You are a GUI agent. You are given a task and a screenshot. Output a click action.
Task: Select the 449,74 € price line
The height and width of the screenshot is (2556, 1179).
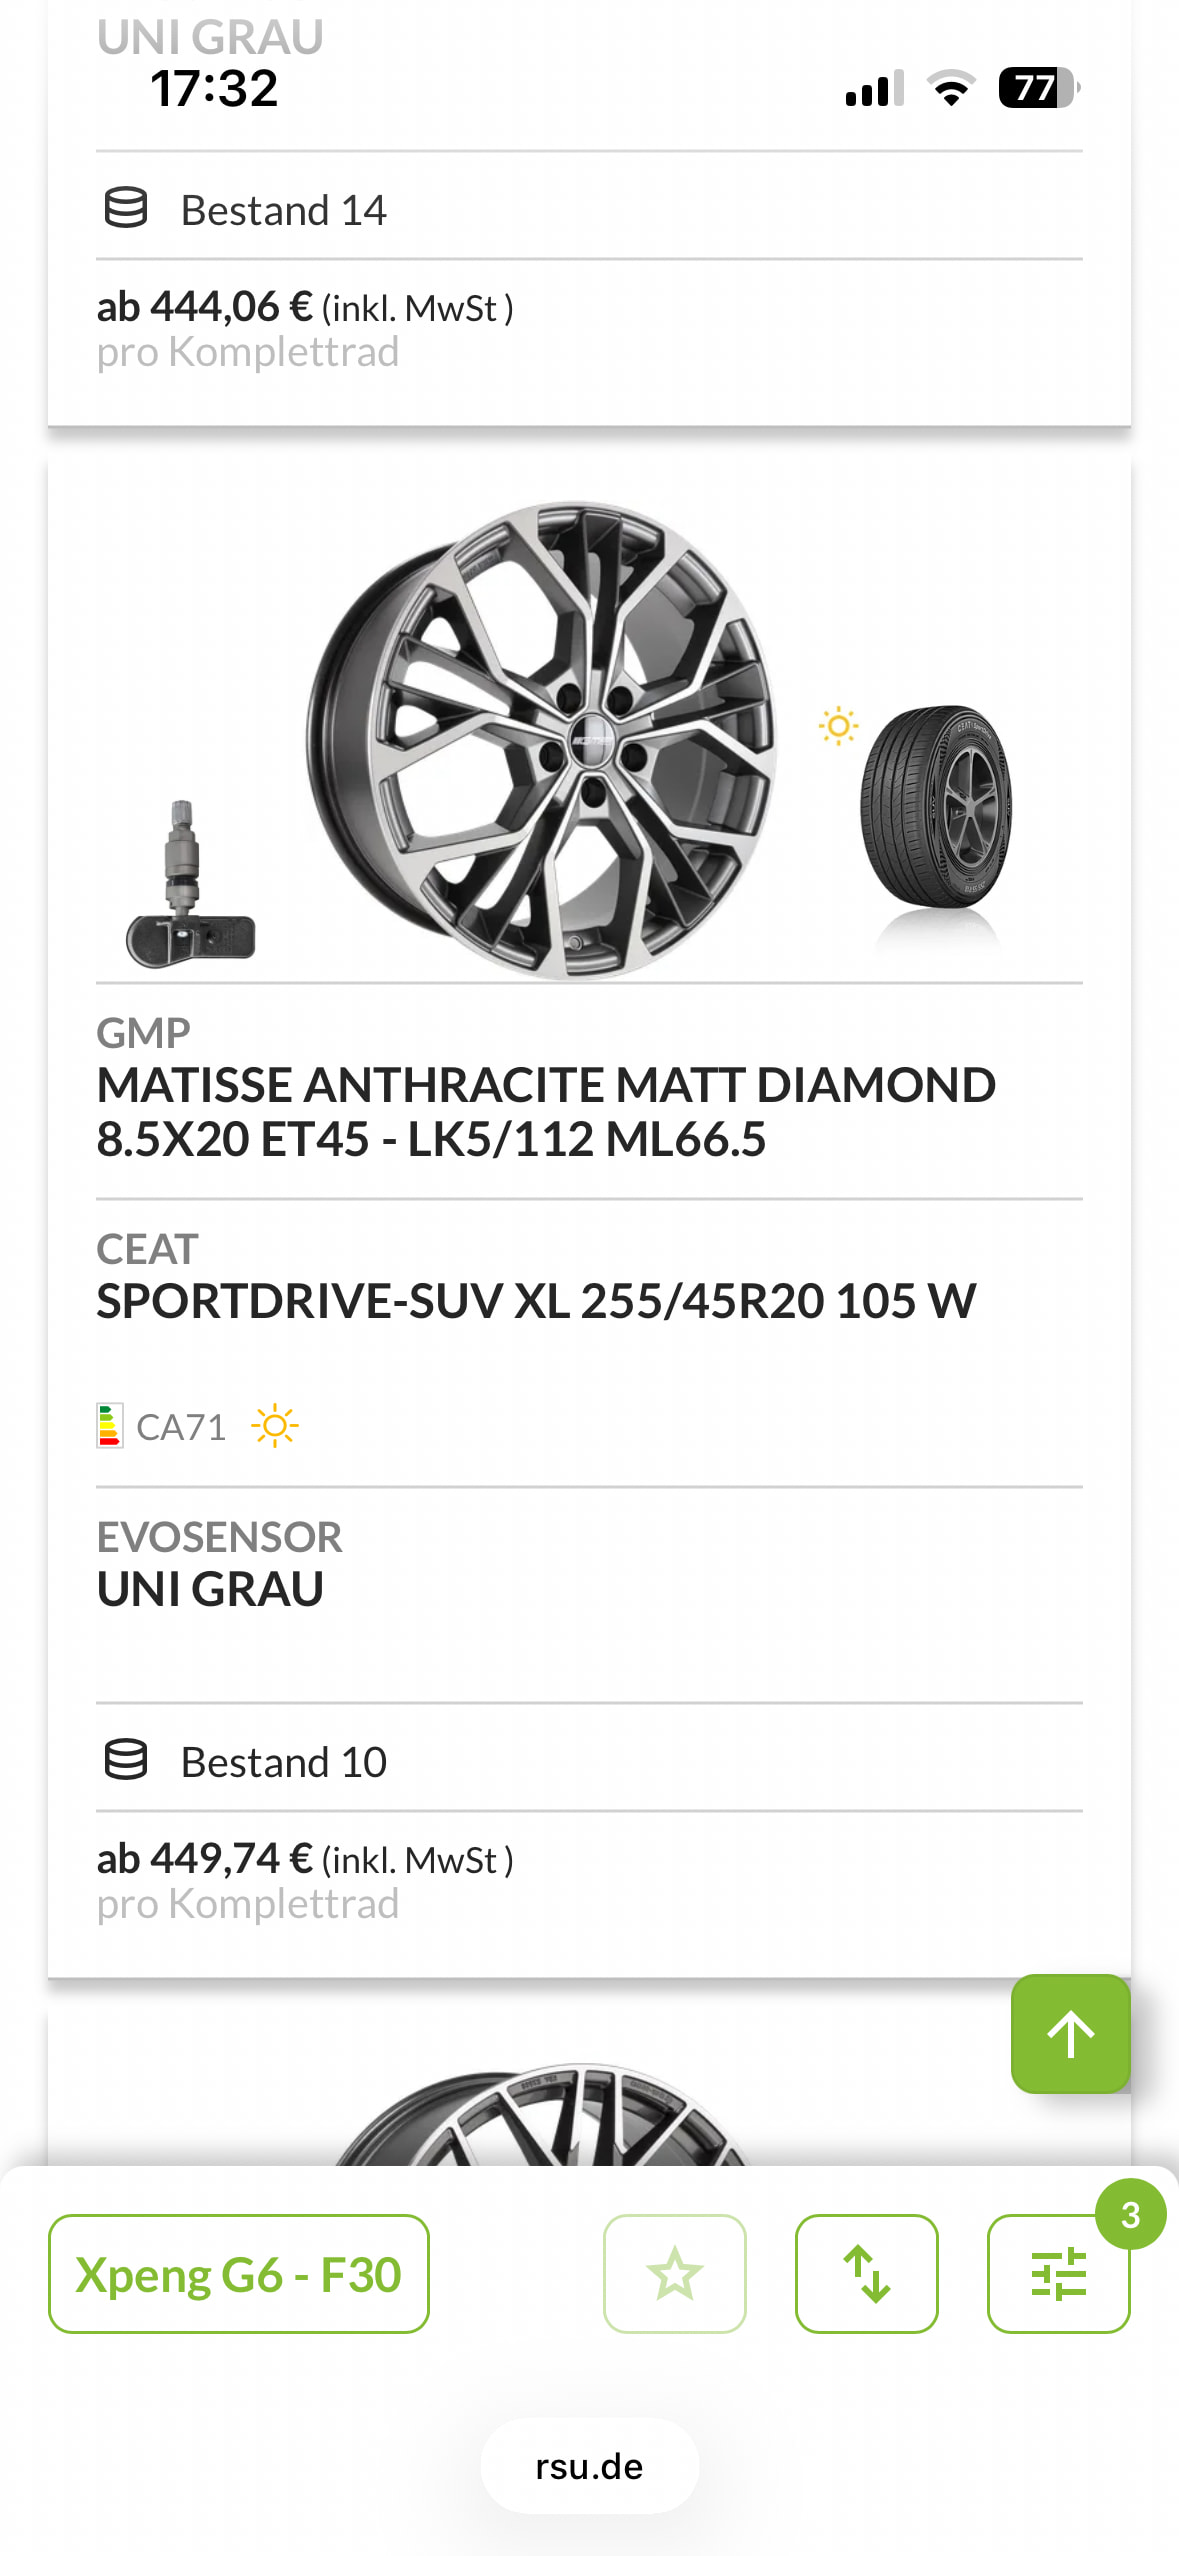coord(304,1859)
